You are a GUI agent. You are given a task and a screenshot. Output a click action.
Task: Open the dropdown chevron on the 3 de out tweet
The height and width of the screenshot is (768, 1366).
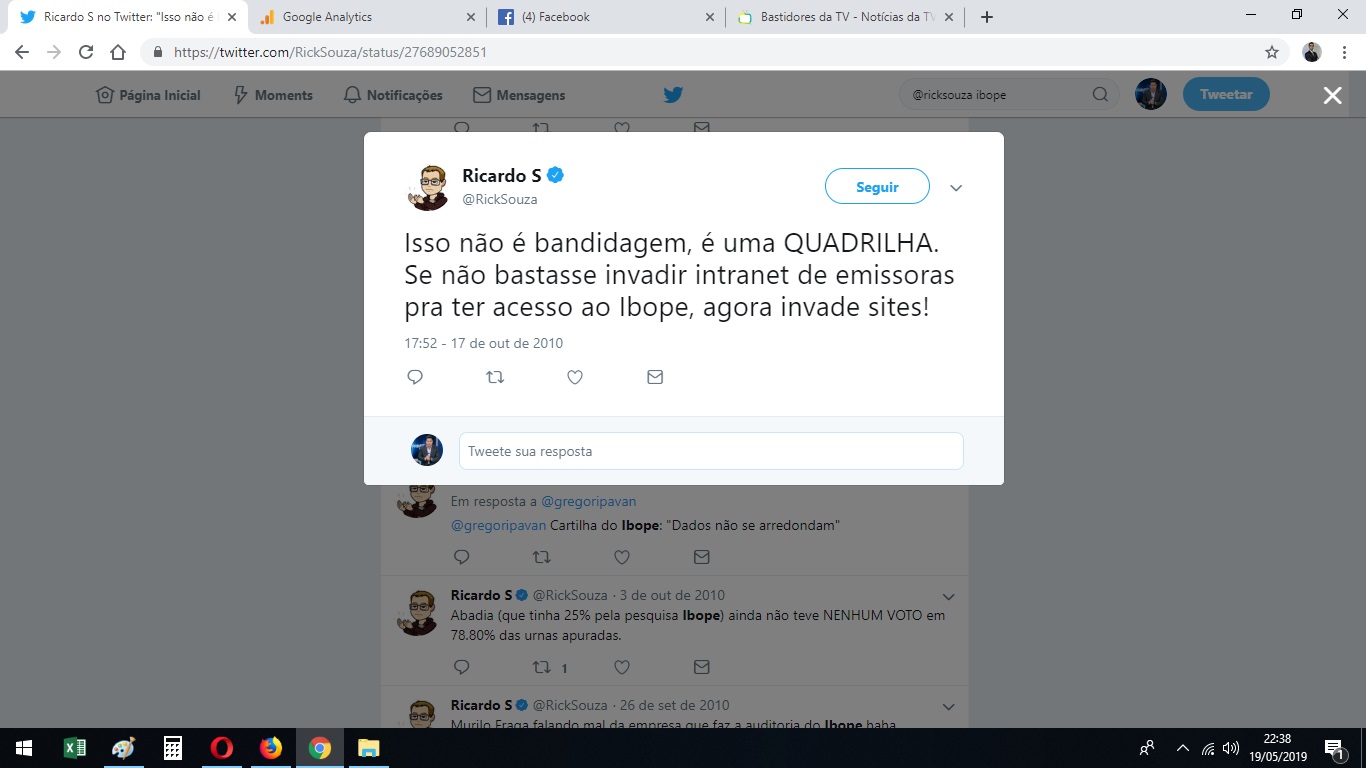pos(949,597)
